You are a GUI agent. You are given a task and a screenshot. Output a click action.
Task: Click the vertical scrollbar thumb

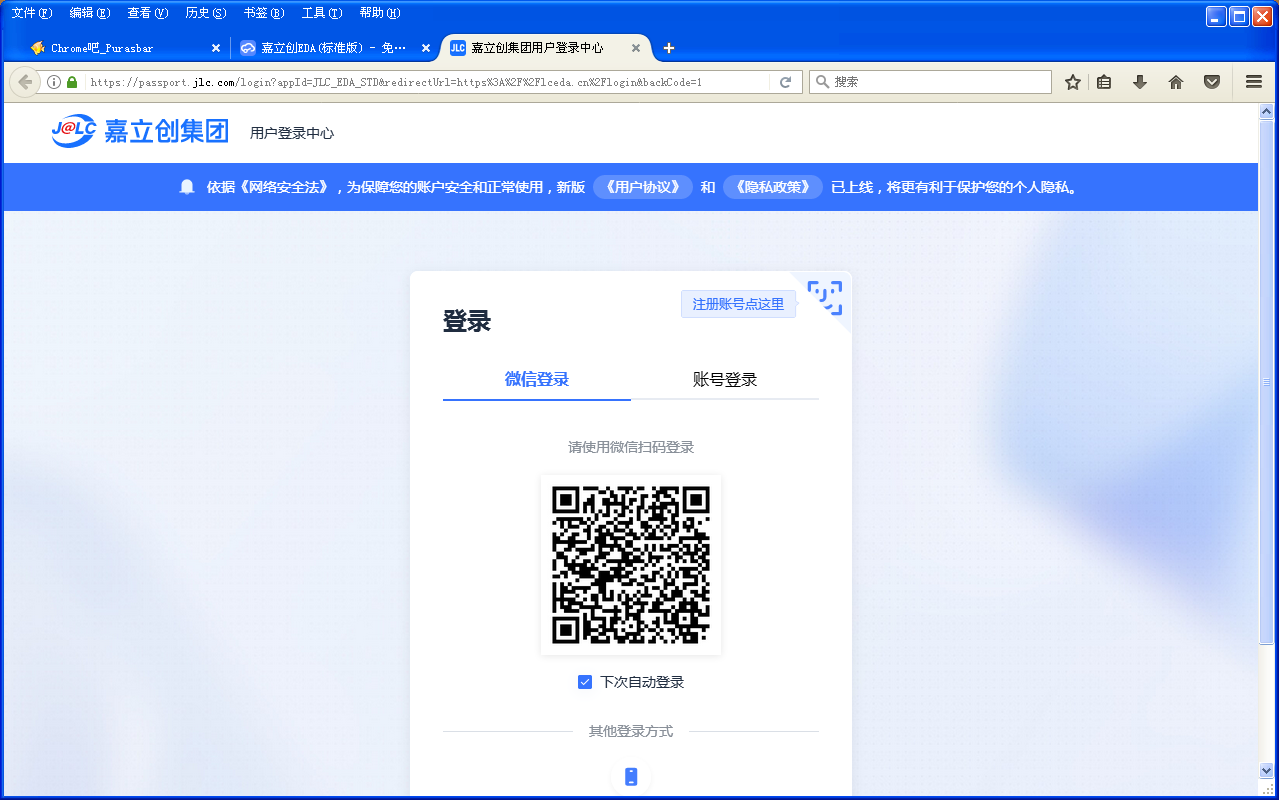point(1267,382)
